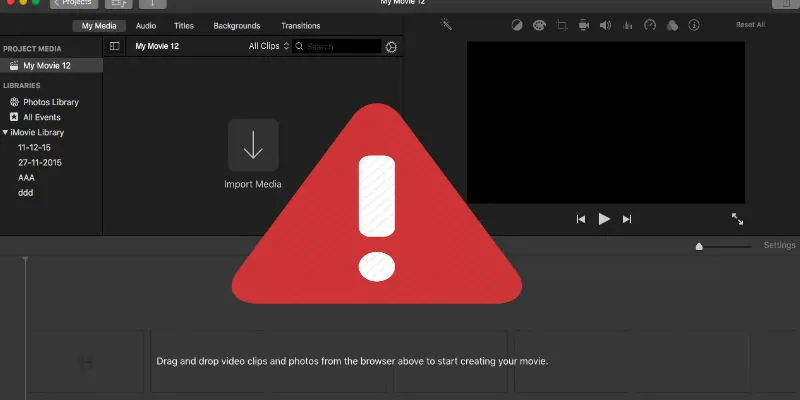This screenshot has width=800, height=400.
Task: Skip to previous clip in viewer
Action: (x=581, y=219)
